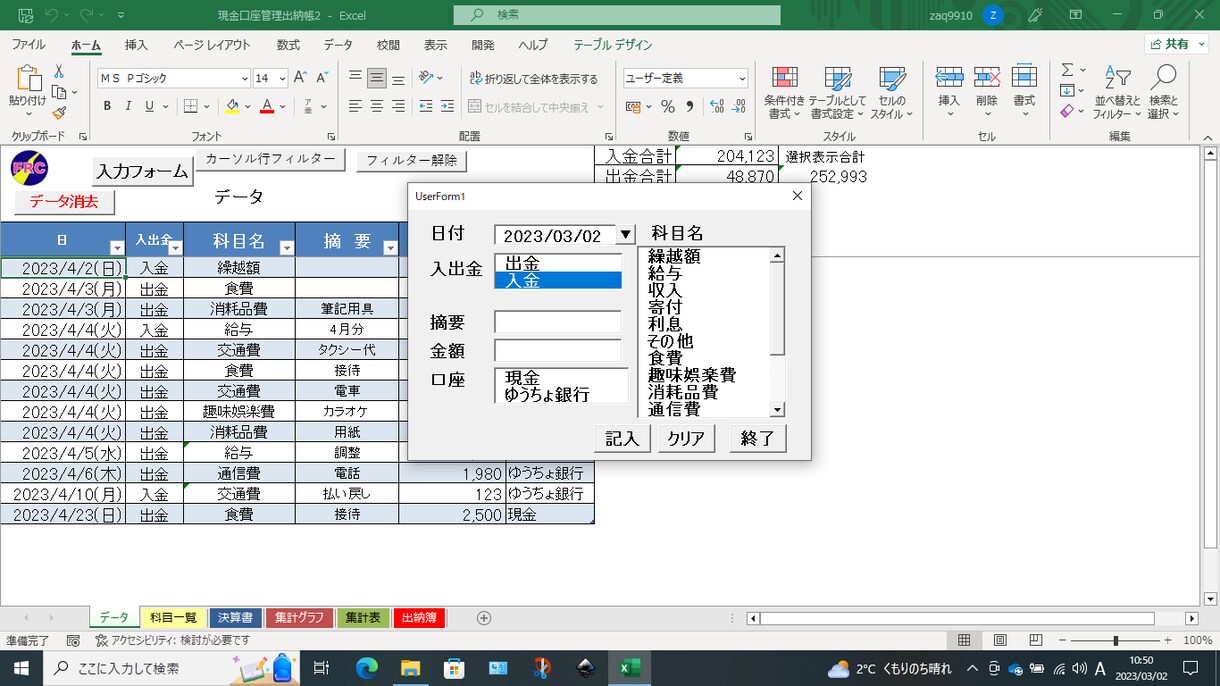The width and height of the screenshot is (1220, 686).
Task: Open Sort & Filter 並べ替えとフィルター
Action: (x=1117, y=93)
